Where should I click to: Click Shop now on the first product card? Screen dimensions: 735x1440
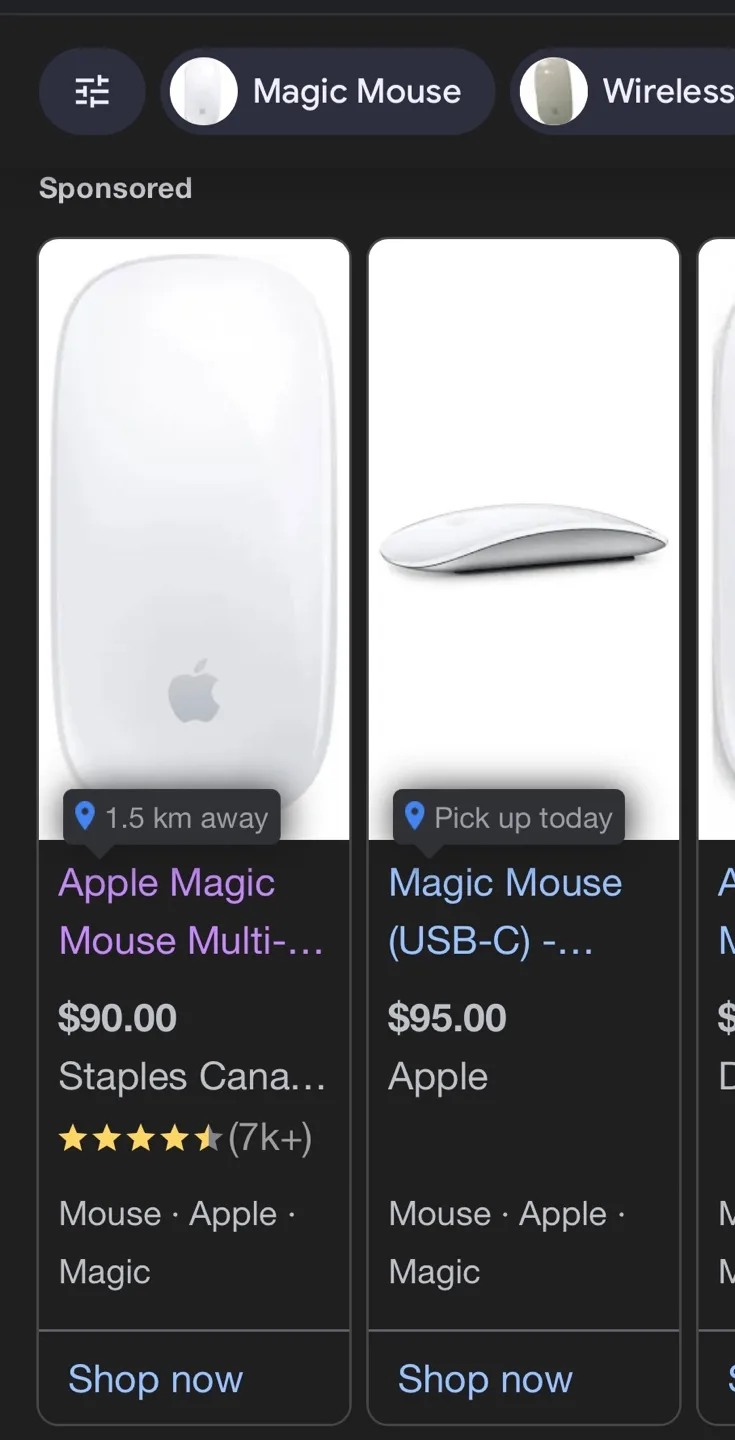pyautogui.click(x=155, y=1378)
